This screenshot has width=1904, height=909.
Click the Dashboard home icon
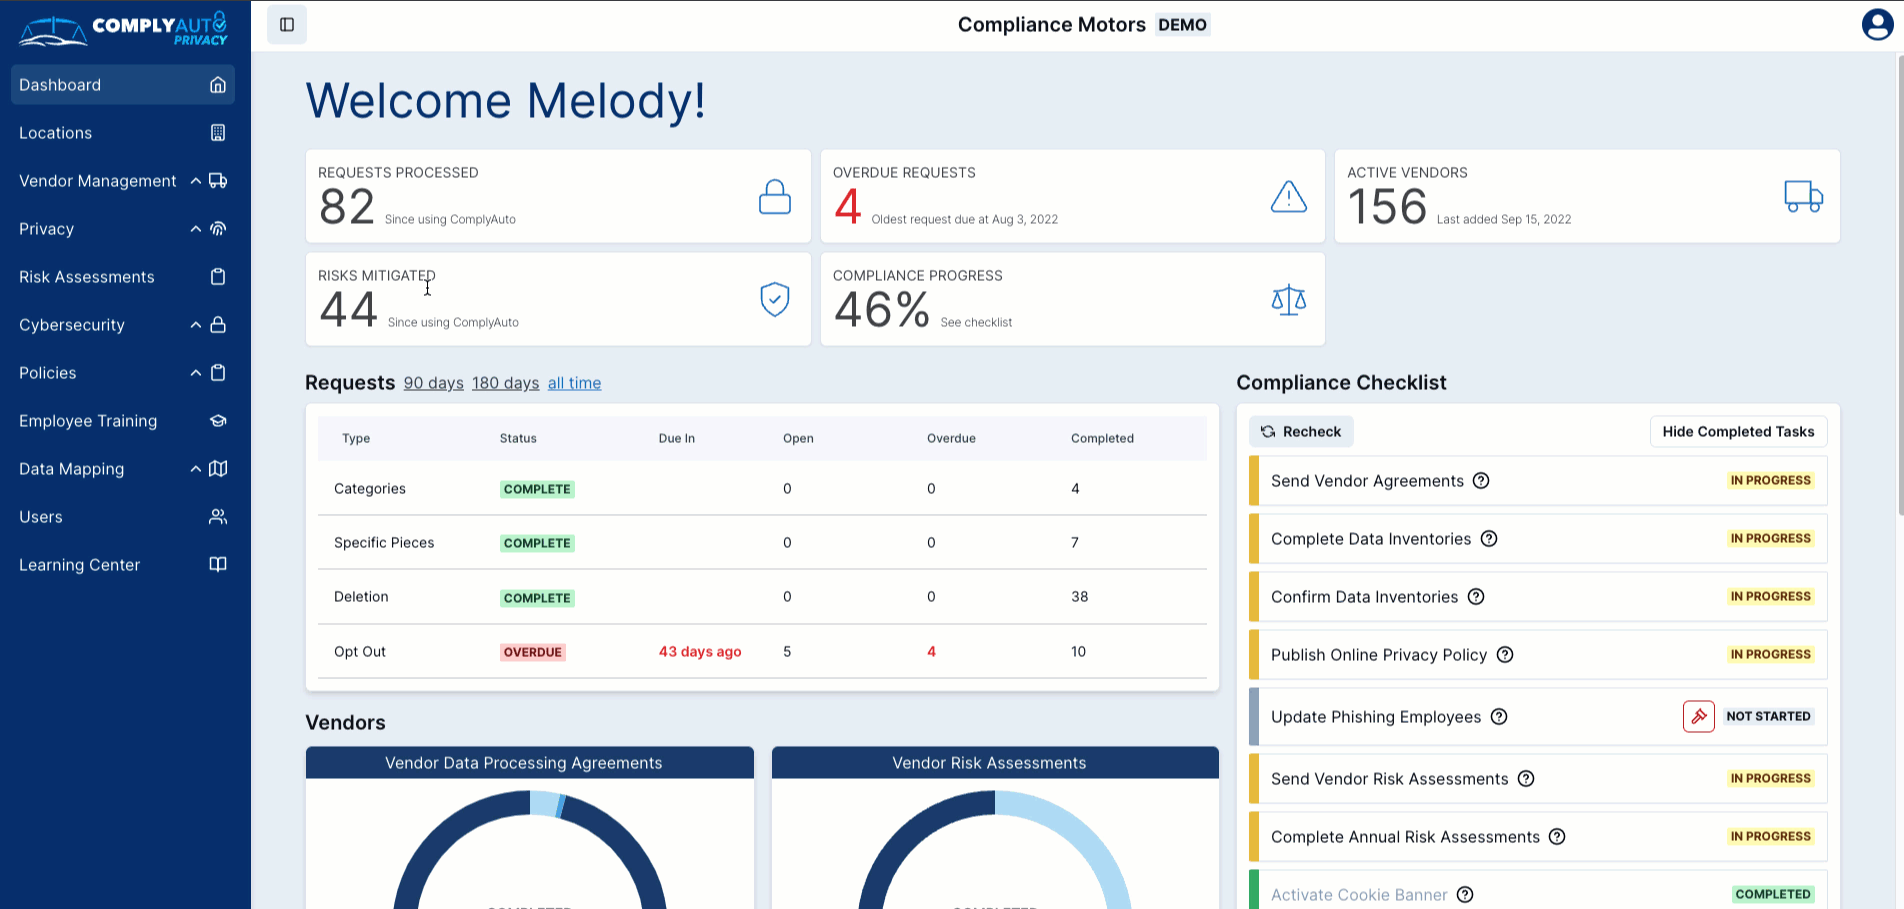(218, 85)
